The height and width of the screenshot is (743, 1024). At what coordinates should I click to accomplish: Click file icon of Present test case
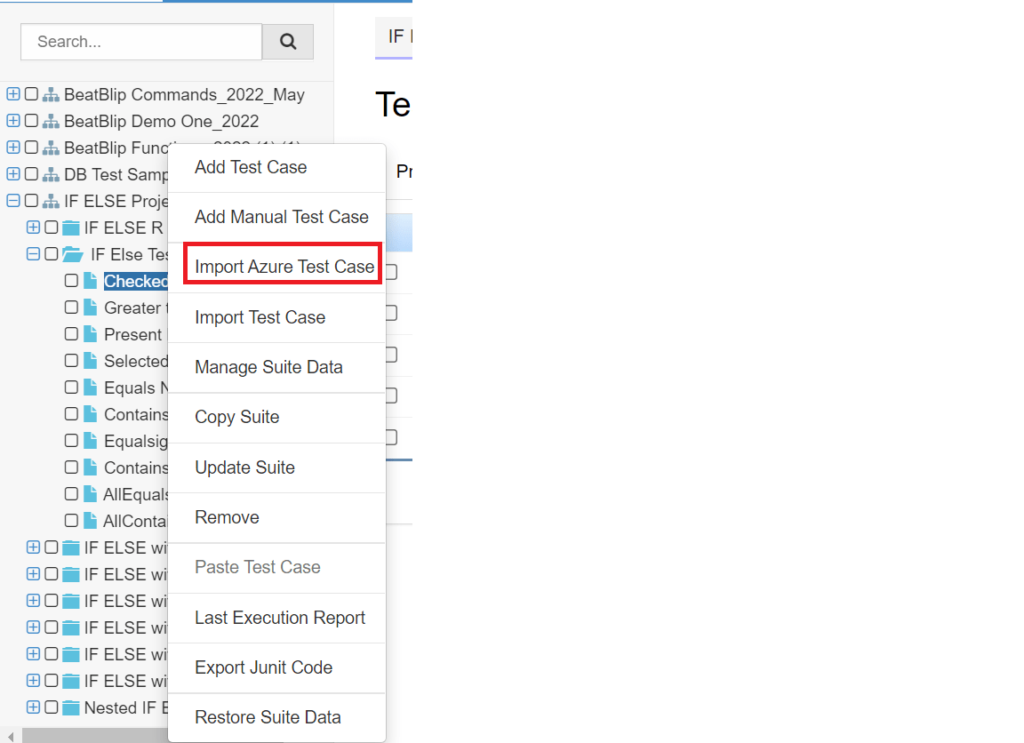(x=91, y=334)
